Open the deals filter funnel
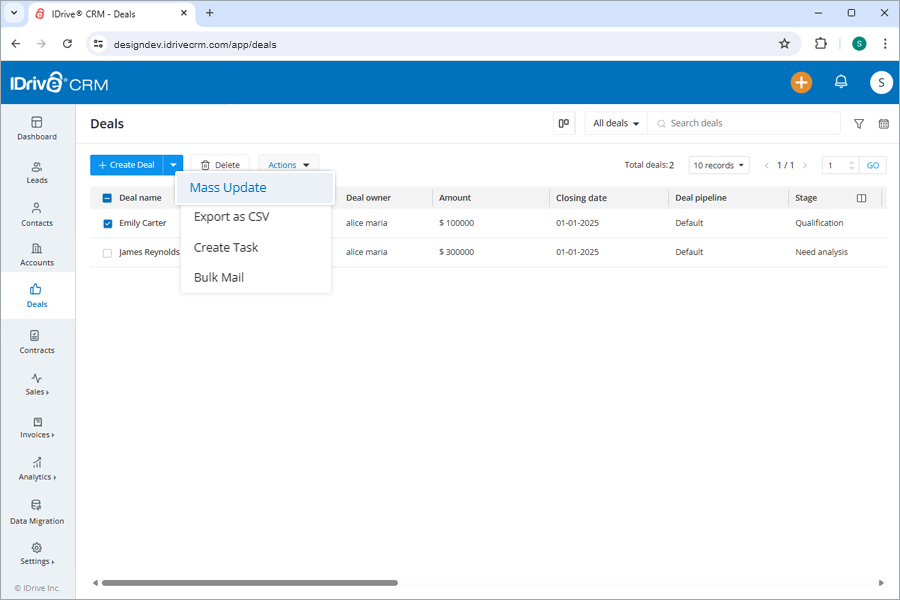 pos(858,123)
